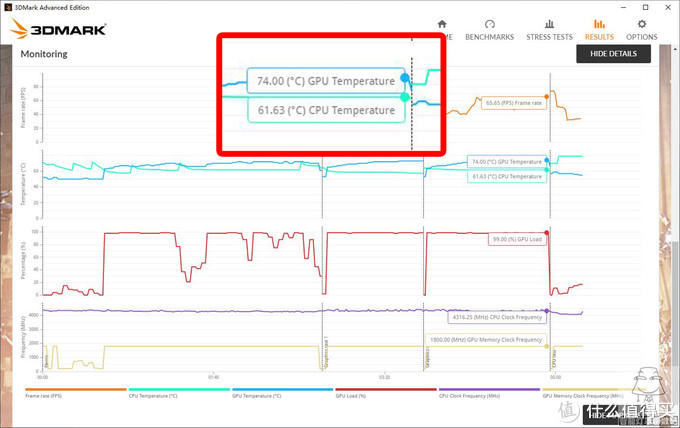Screen dimensions: 680x428
Task: Open Benchmarks via the gauge icon
Action: (x=490, y=24)
